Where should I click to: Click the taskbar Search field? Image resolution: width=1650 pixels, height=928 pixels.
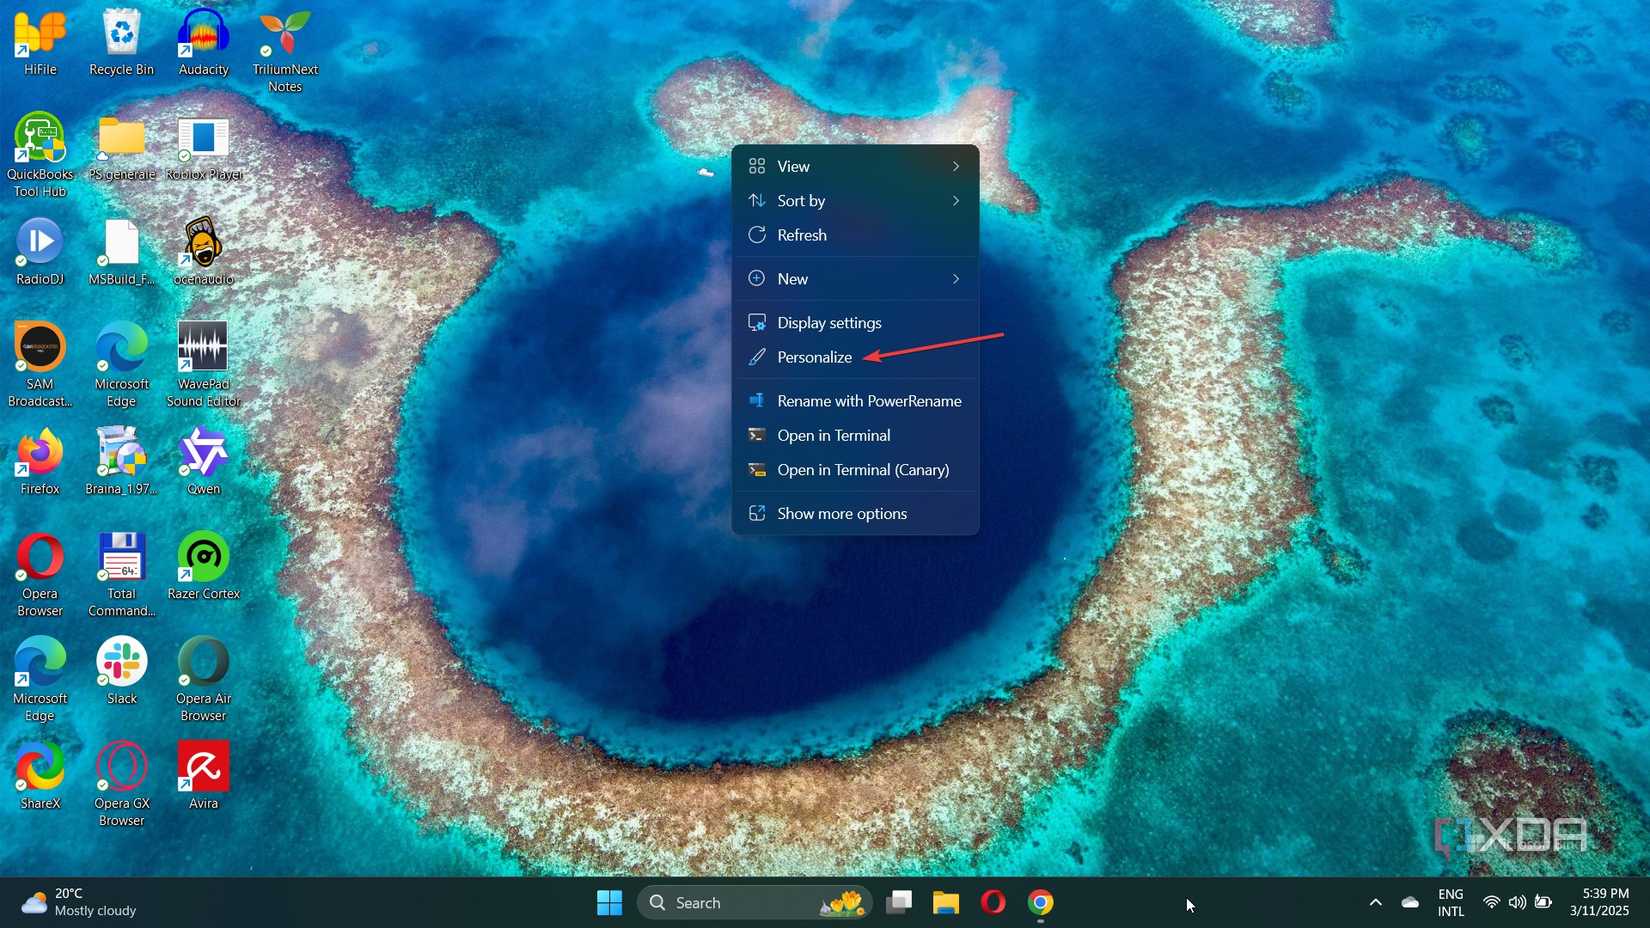740,901
